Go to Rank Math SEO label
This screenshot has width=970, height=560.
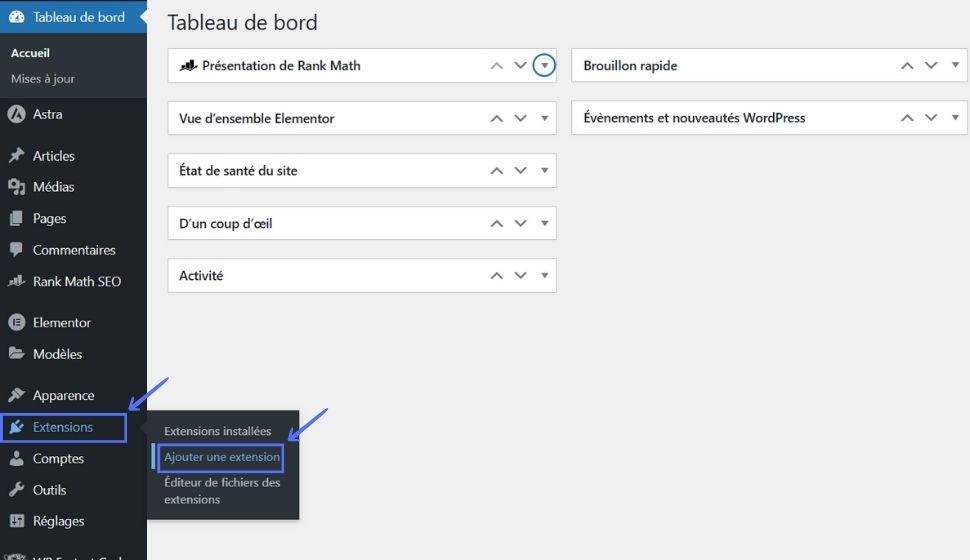coord(77,282)
